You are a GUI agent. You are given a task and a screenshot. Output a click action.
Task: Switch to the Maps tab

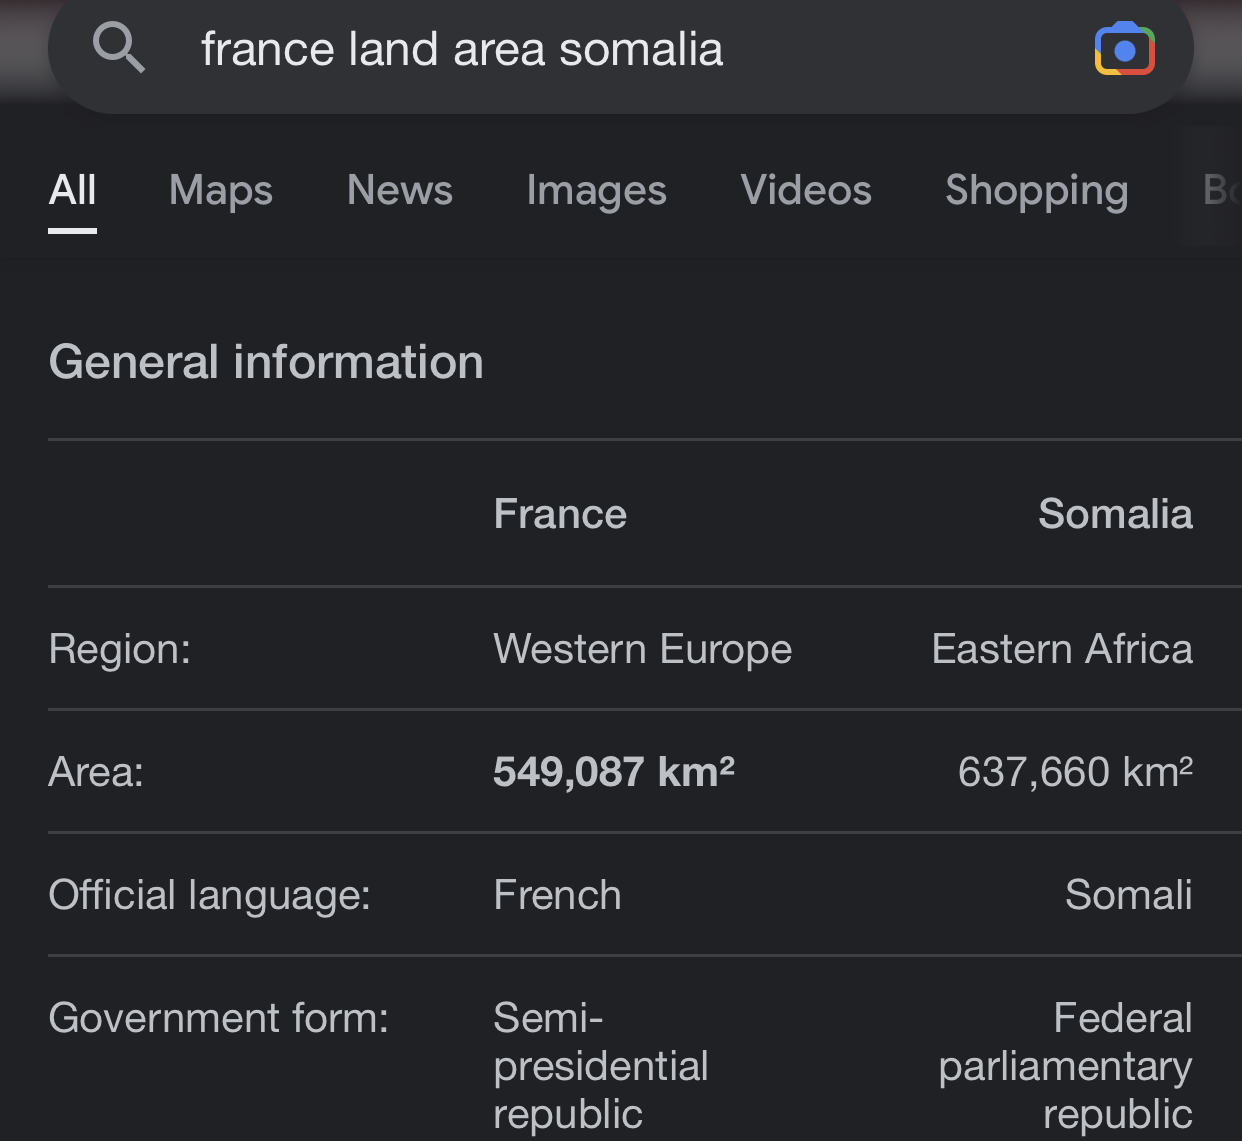tap(221, 190)
